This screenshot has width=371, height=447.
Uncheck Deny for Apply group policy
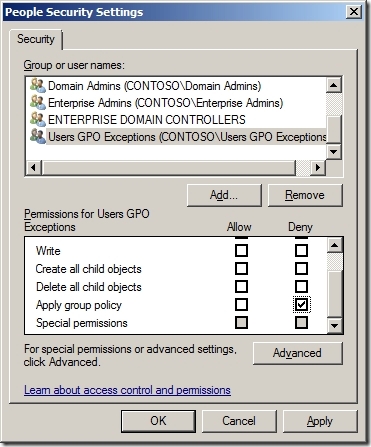pyautogui.click(x=301, y=304)
